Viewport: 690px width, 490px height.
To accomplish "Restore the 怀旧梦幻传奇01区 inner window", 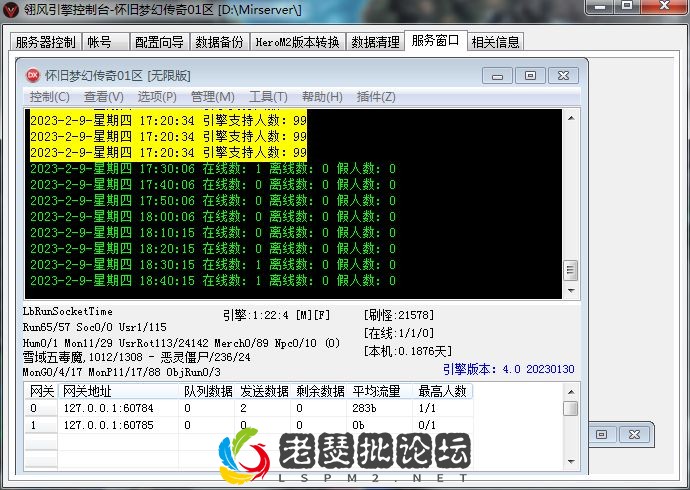I will [530, 76].
